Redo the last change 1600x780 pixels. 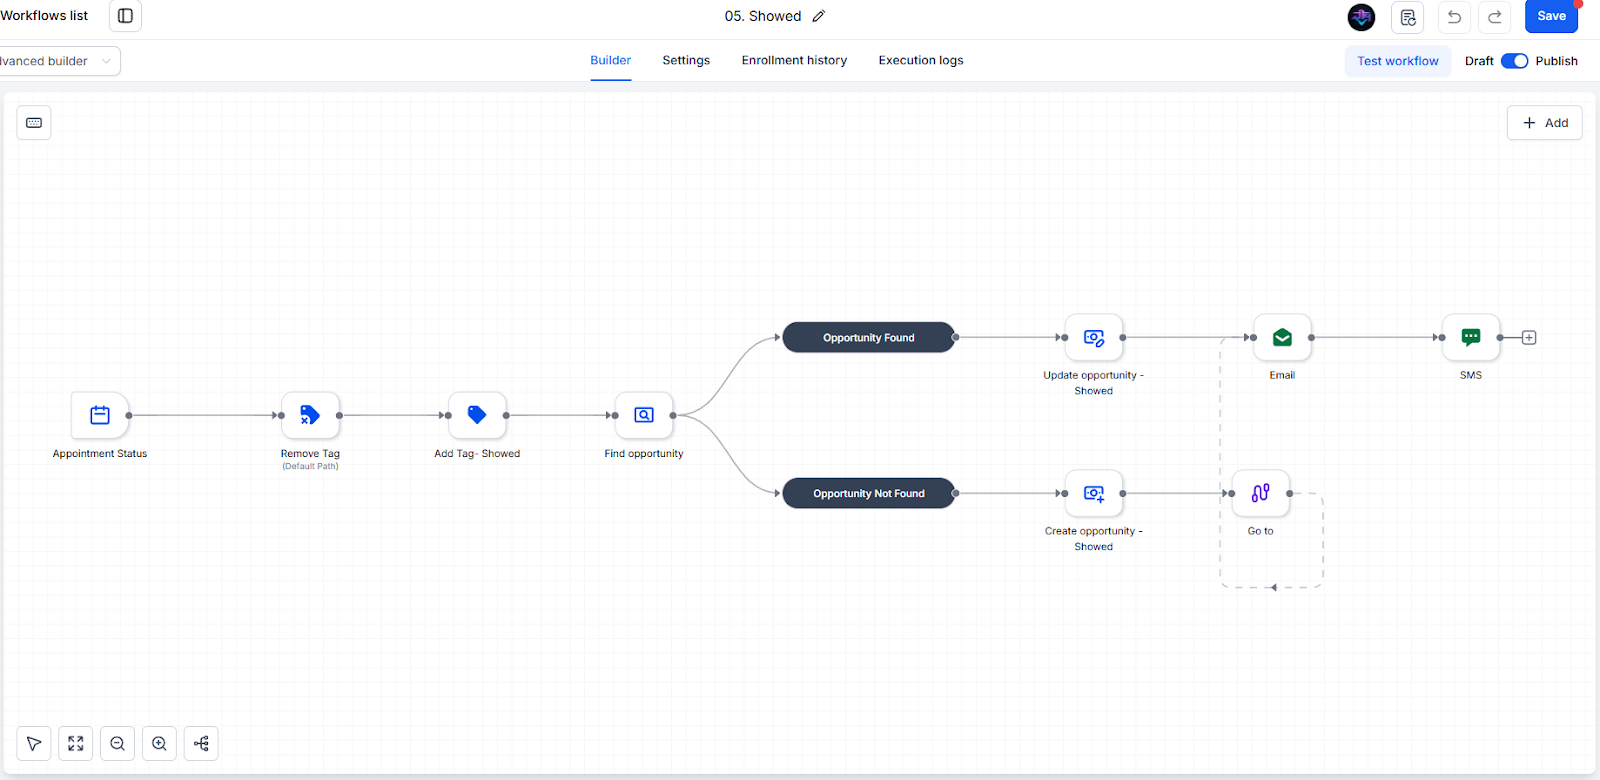click(1495, 17)
